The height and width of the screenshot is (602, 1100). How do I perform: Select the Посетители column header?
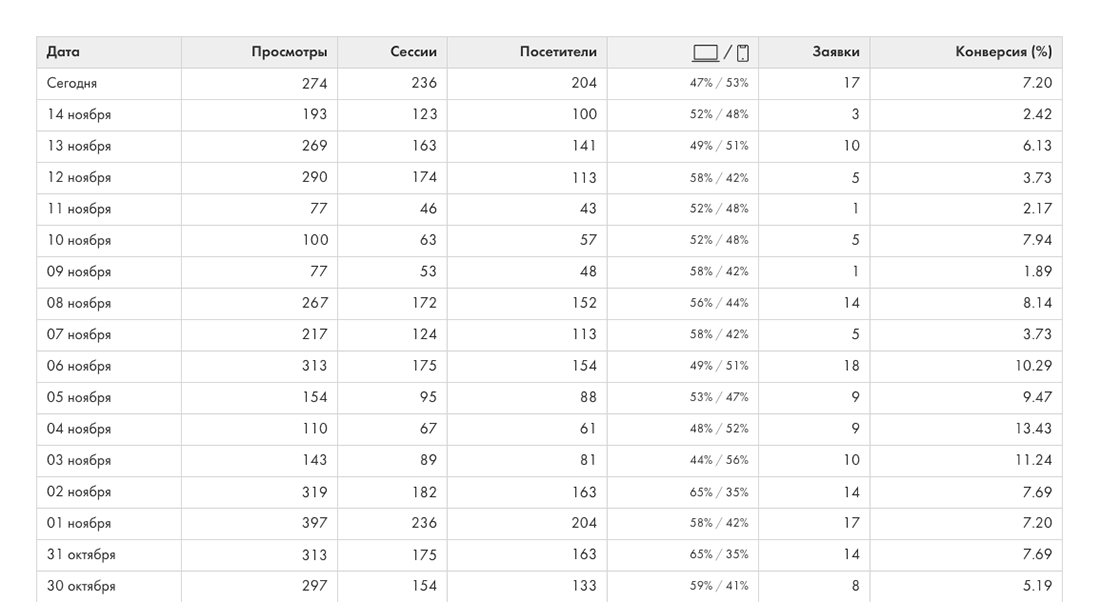558,52
